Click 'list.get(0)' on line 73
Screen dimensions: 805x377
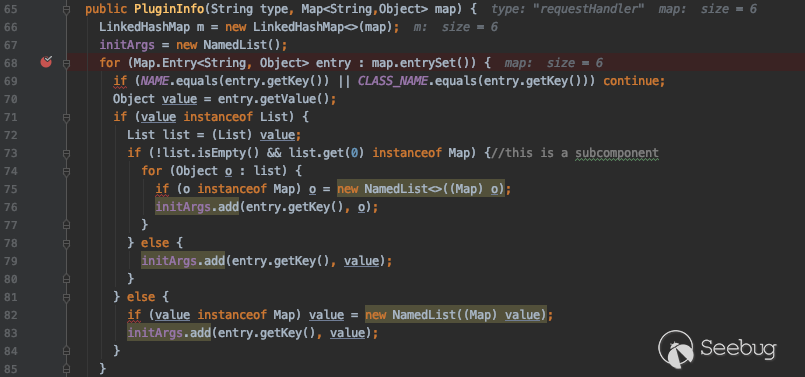(326, 153)
